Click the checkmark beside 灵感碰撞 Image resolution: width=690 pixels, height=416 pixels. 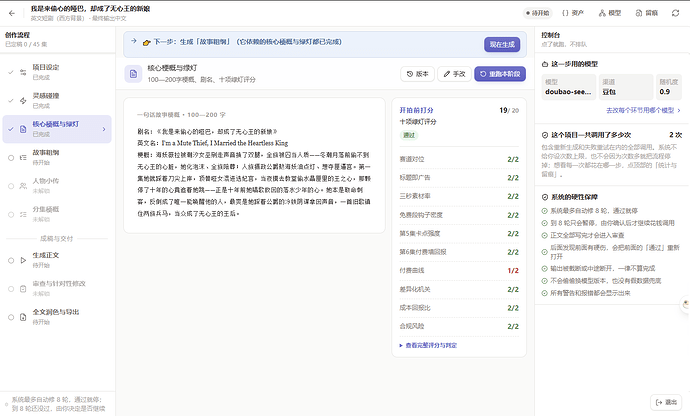click(x=11, y=100)
